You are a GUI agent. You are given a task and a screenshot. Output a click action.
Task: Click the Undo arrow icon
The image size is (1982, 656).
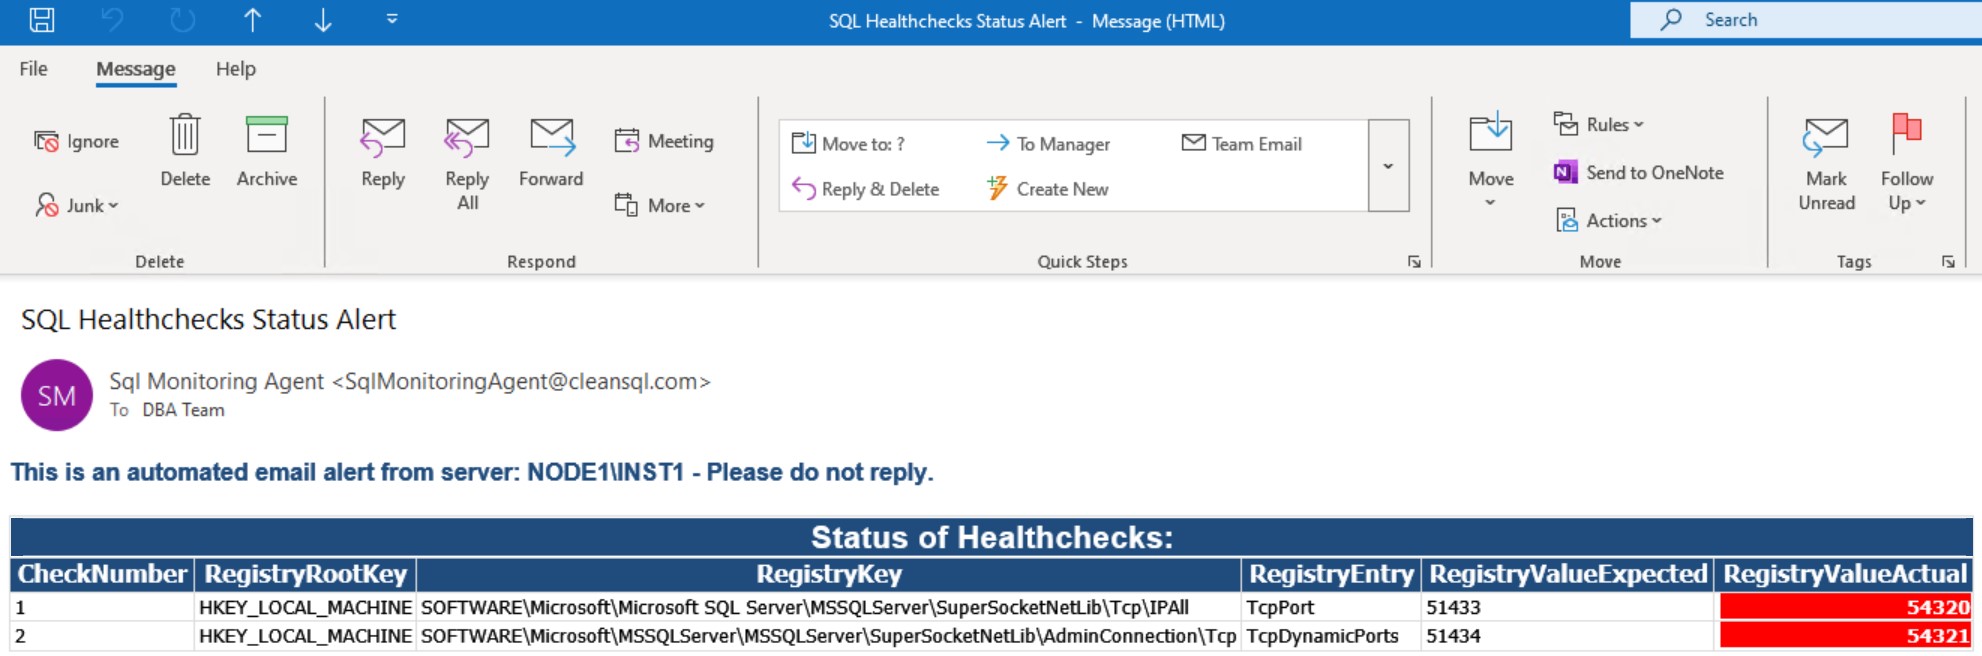click(x=112, y=20)
